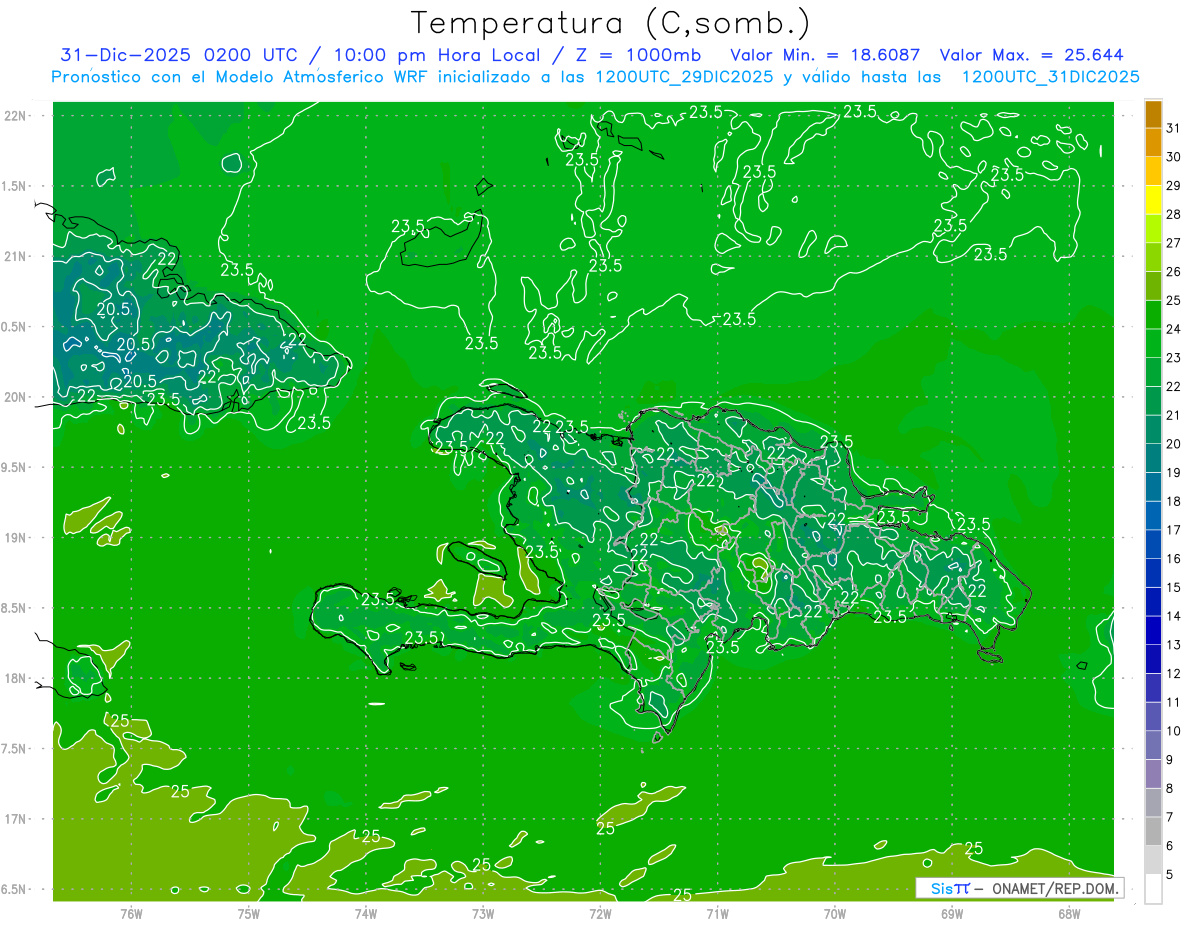Screen dimensions: 1200x927
Task: Pick the amber swatch between 29 and 30
Action: (1153, 171)
